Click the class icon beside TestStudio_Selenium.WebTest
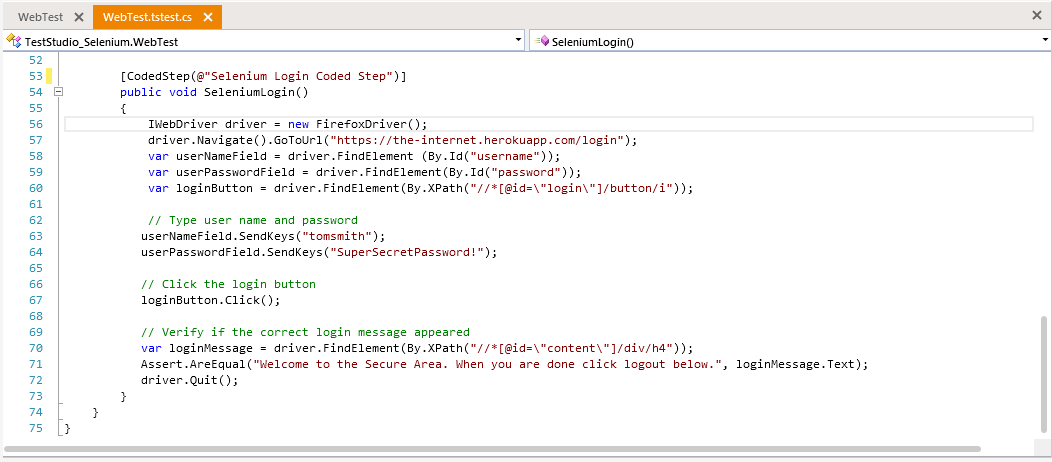This screenshot has height=462, width=1052. [x=13, y=41]
